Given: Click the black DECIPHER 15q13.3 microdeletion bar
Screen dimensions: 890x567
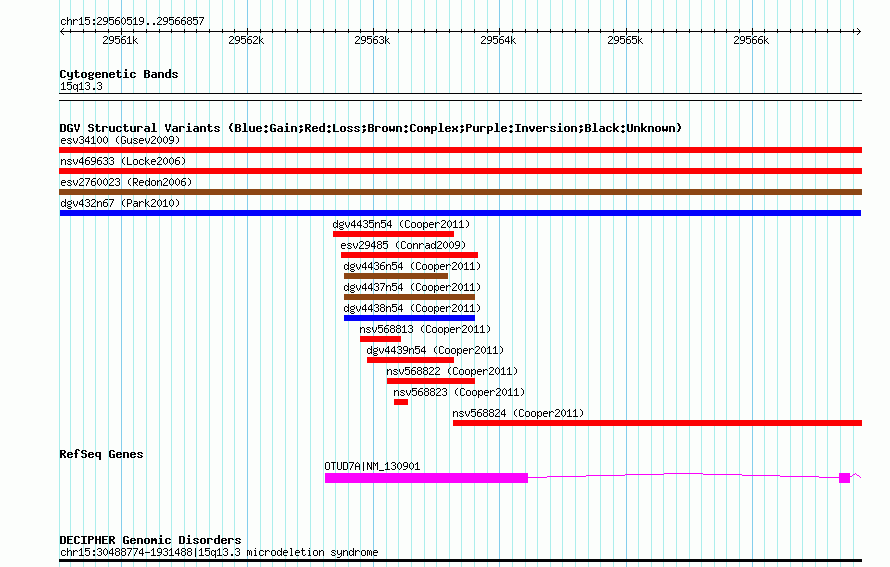Looking at the screenshot, I should pos(460,561).
